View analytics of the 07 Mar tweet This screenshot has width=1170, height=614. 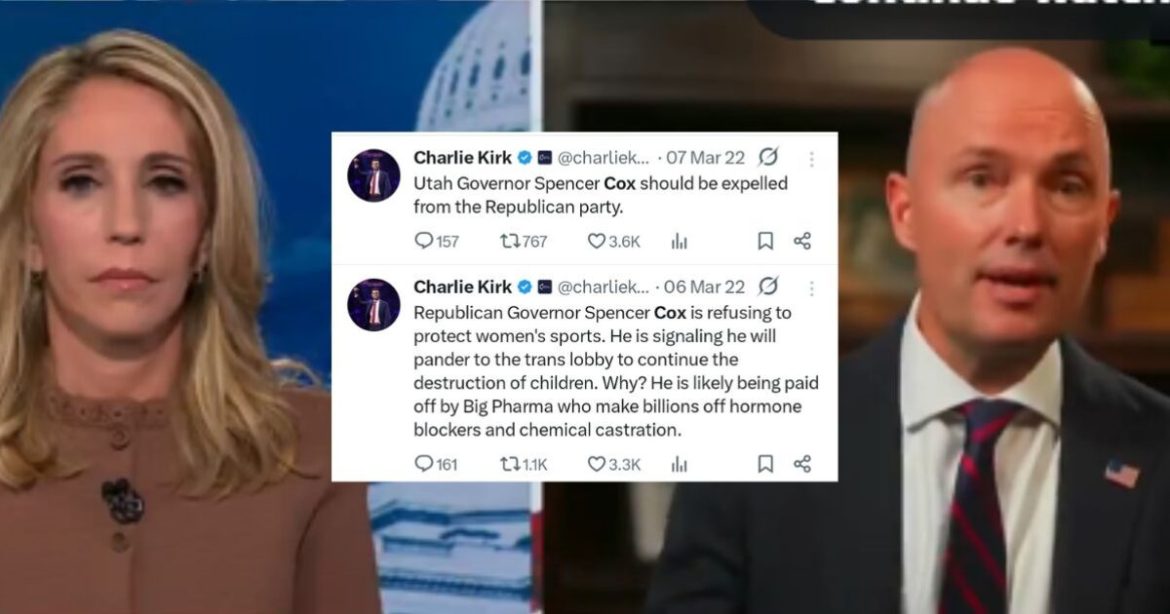(679, 241)
